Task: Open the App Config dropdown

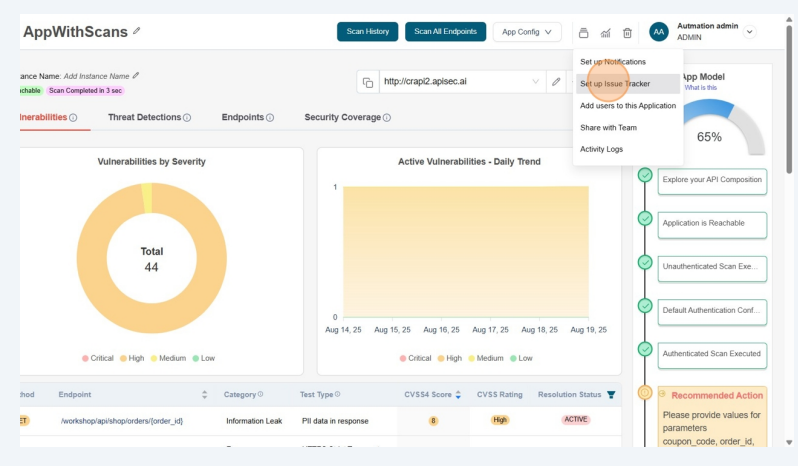Action: pos(526,32)
